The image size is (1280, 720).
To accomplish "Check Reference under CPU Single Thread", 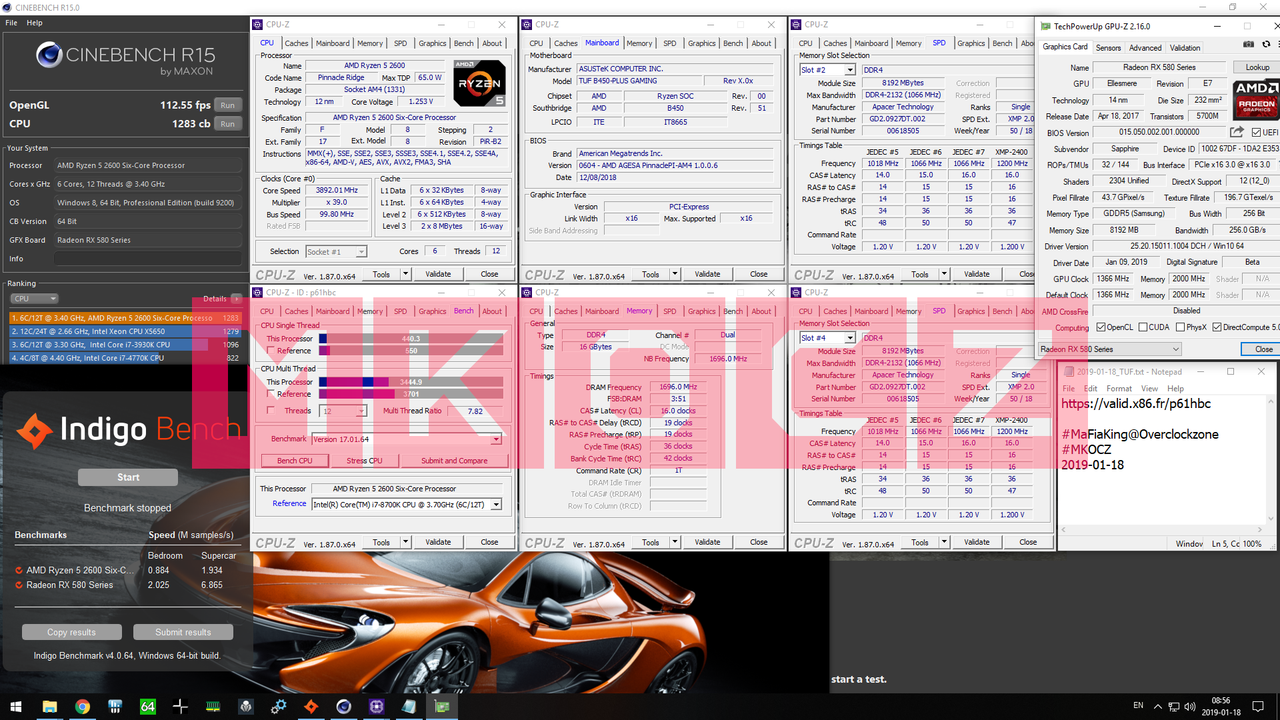I will click(x=271, y=351).
